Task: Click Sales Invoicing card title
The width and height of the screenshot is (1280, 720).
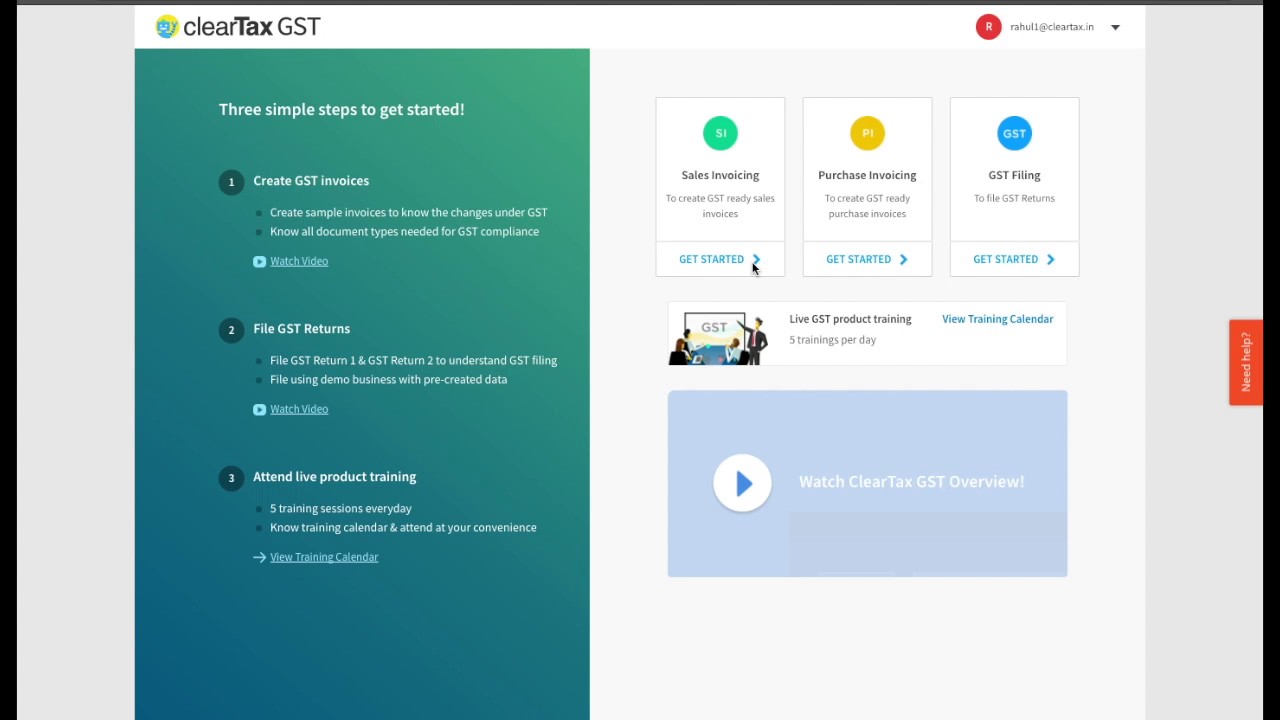Action: click(x=720, y=175)
